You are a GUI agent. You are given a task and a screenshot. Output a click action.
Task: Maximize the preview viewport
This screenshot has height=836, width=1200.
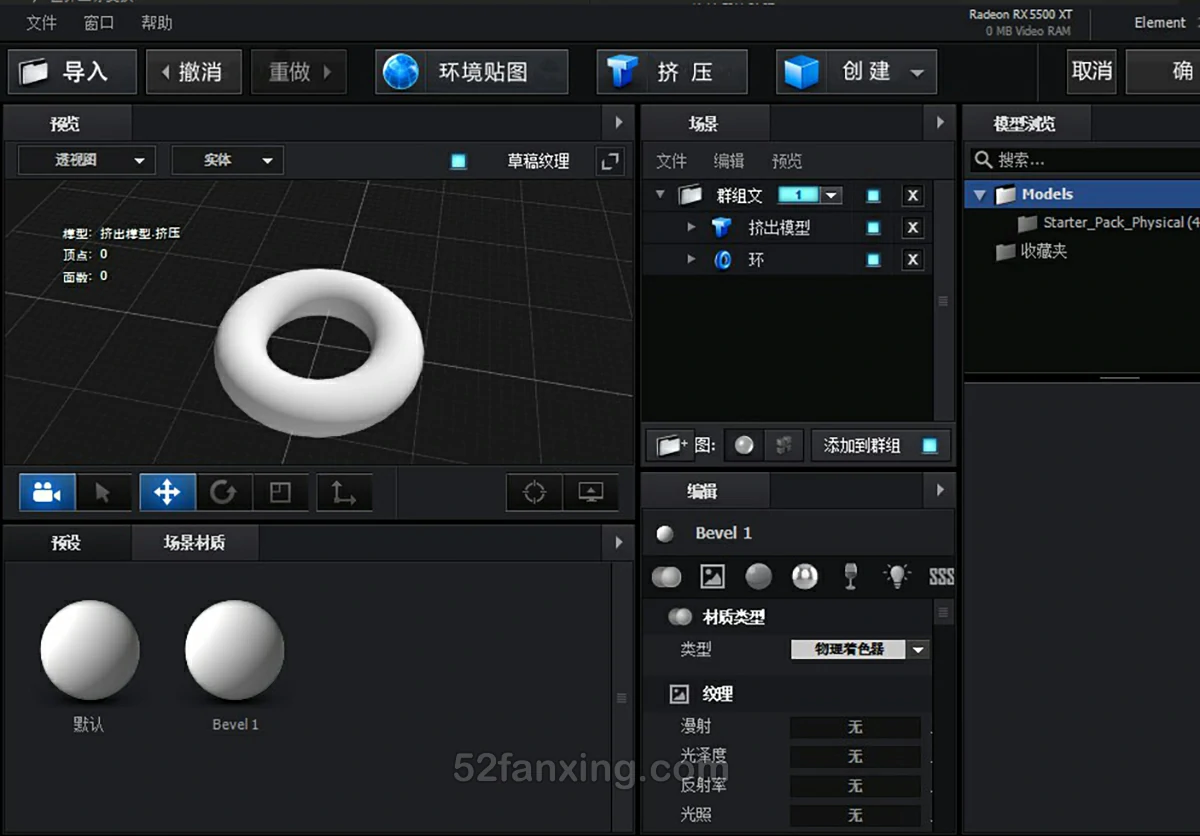(609, 161)
